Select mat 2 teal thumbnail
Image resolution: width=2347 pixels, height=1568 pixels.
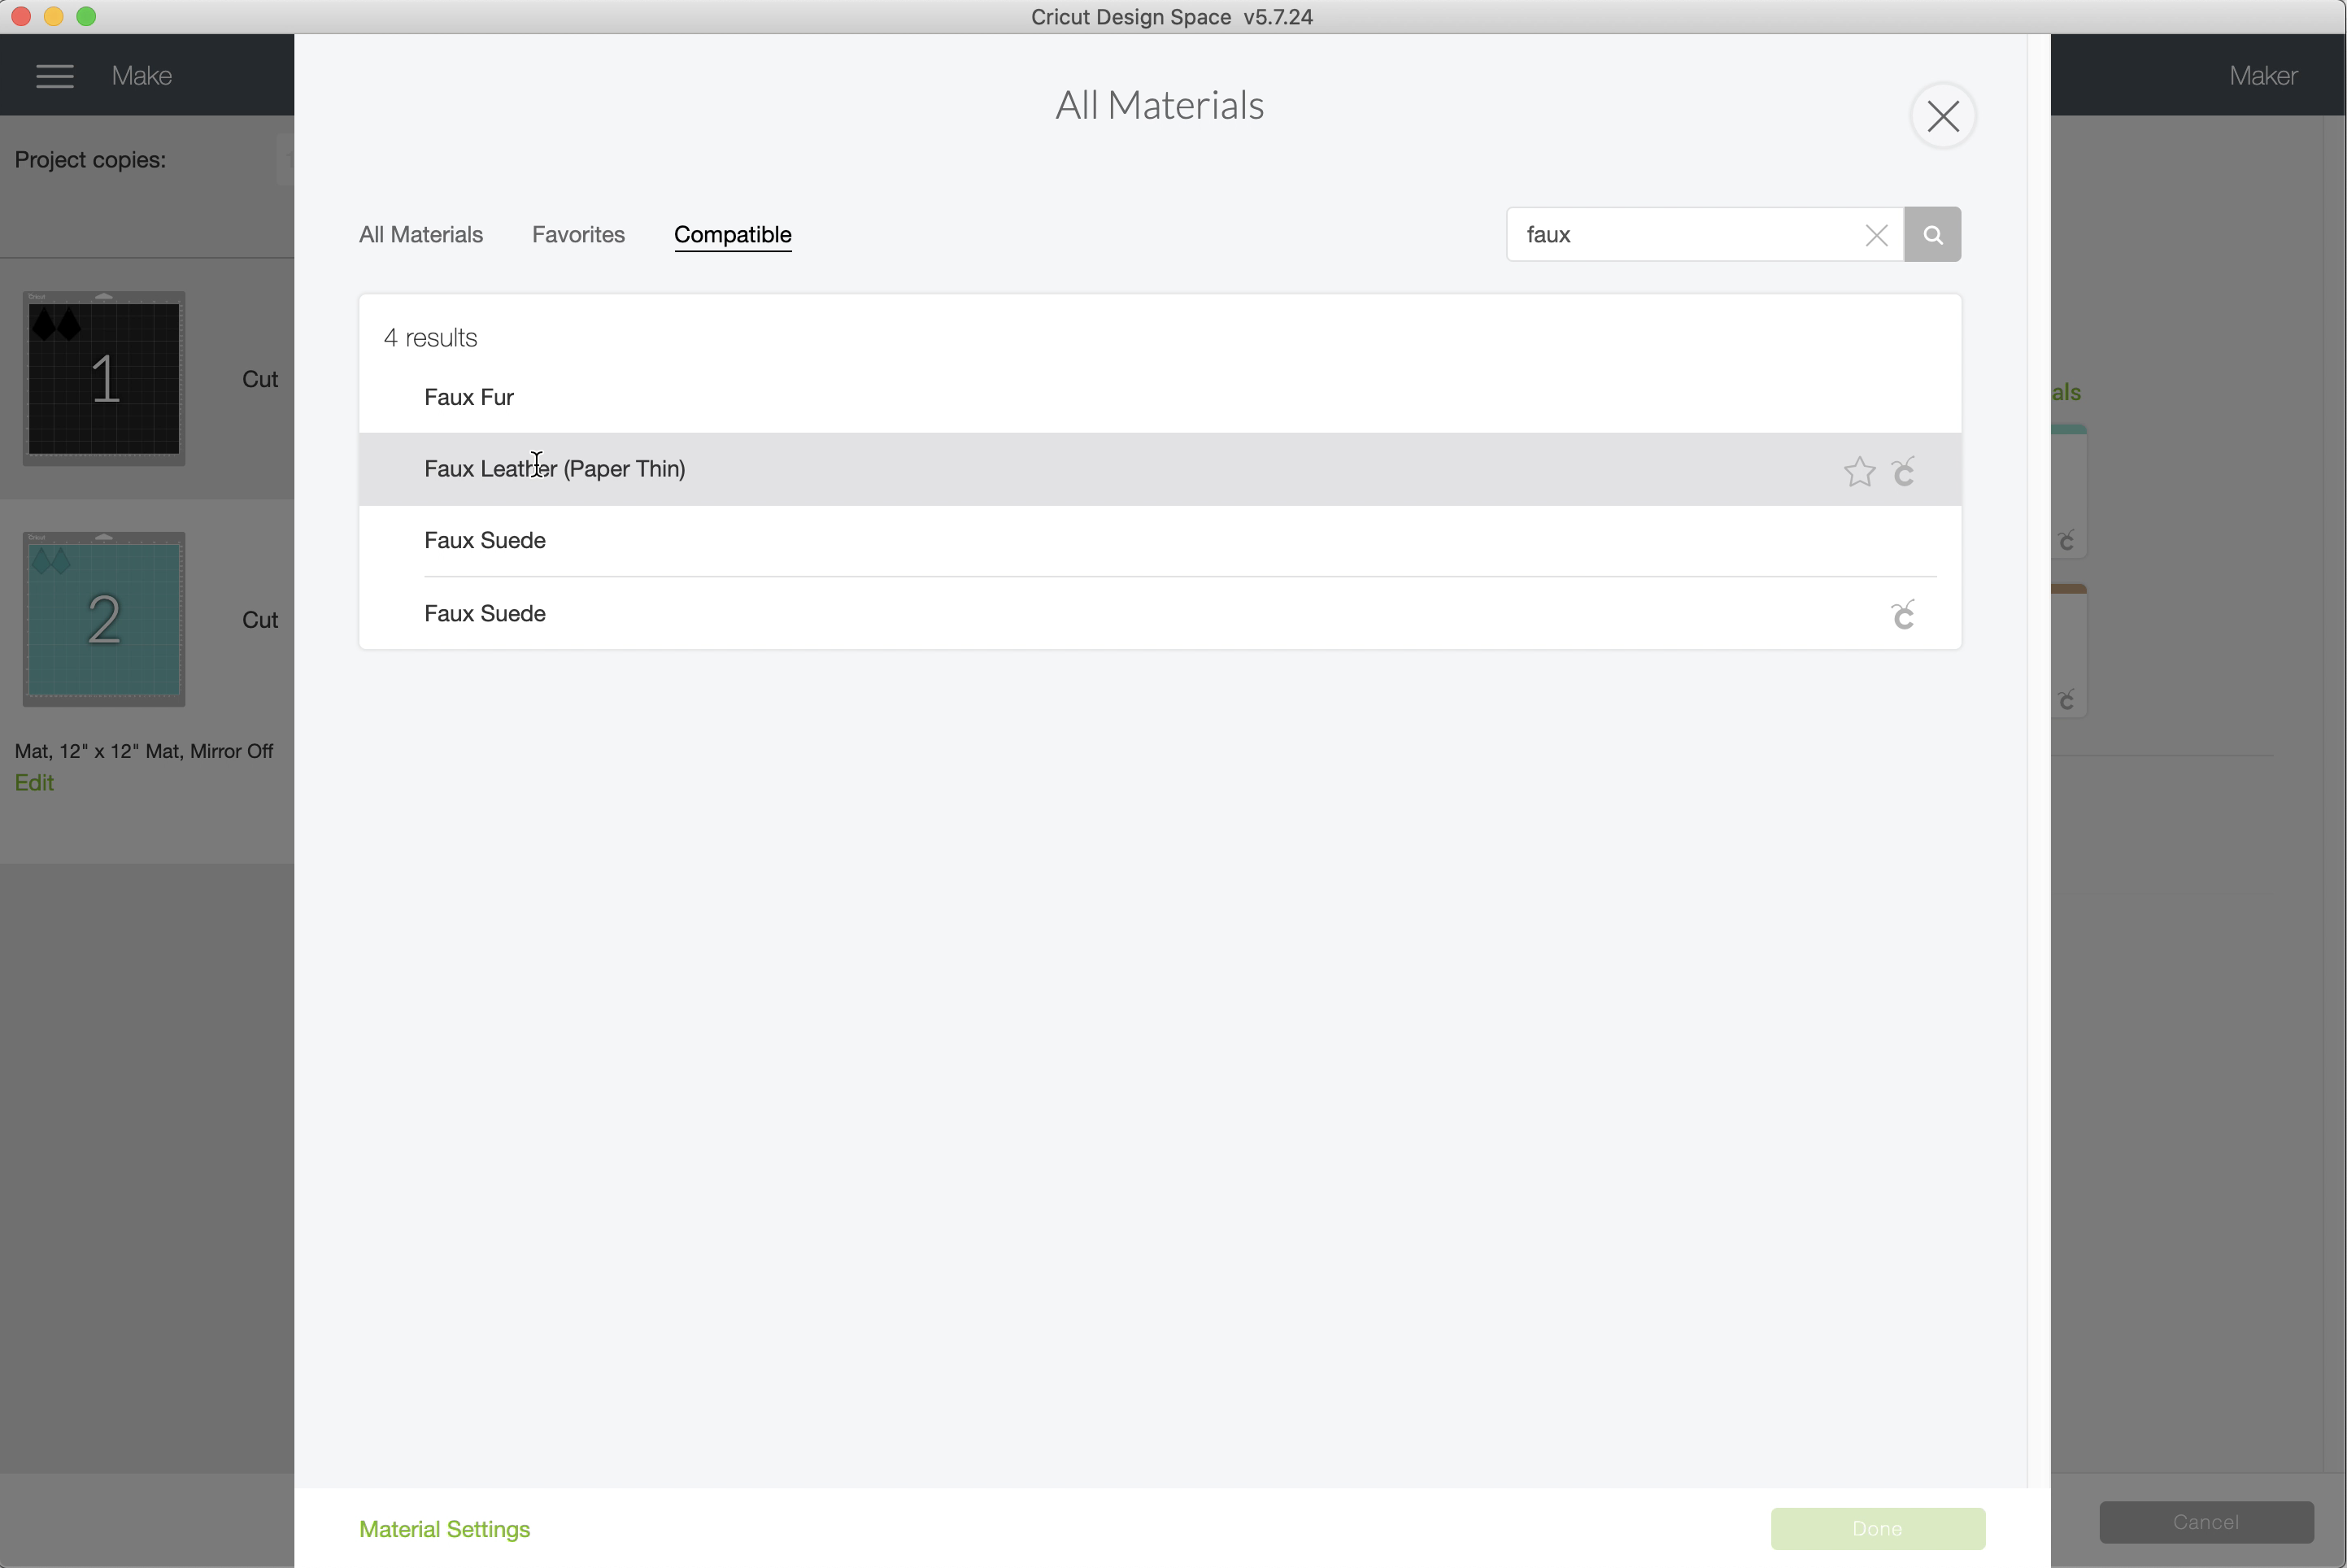tap(104, 619)
